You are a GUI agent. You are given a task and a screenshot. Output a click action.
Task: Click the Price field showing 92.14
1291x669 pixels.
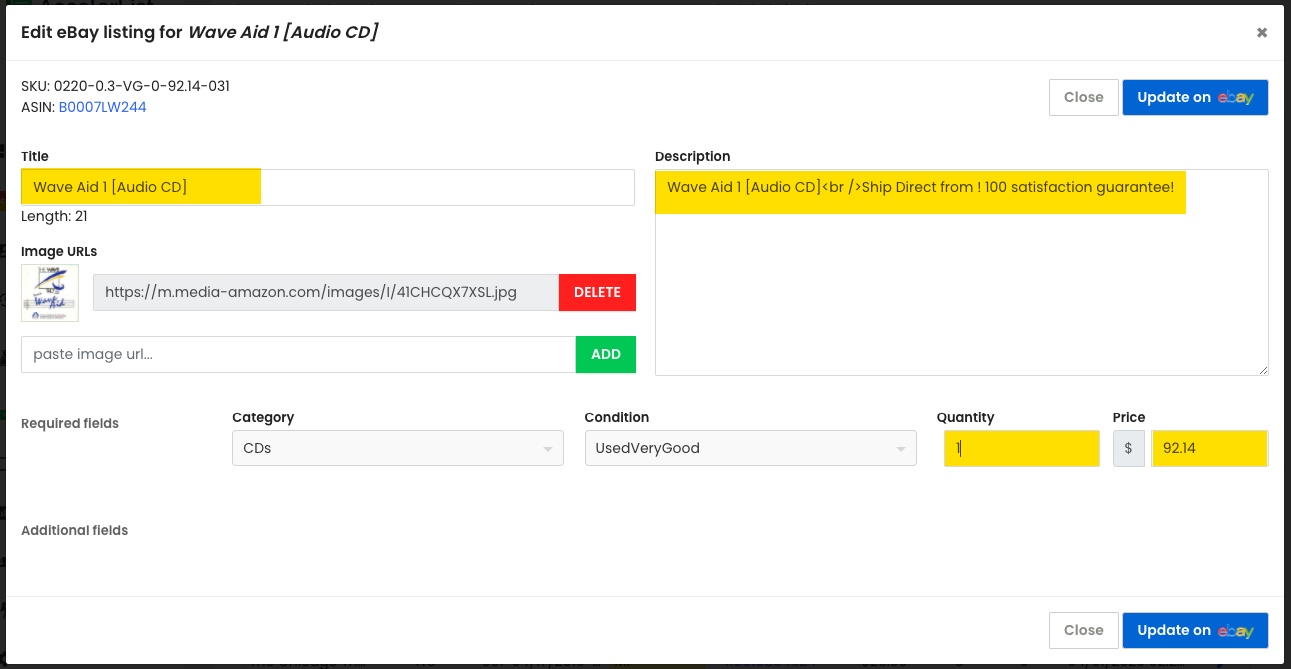(1210, 448)
